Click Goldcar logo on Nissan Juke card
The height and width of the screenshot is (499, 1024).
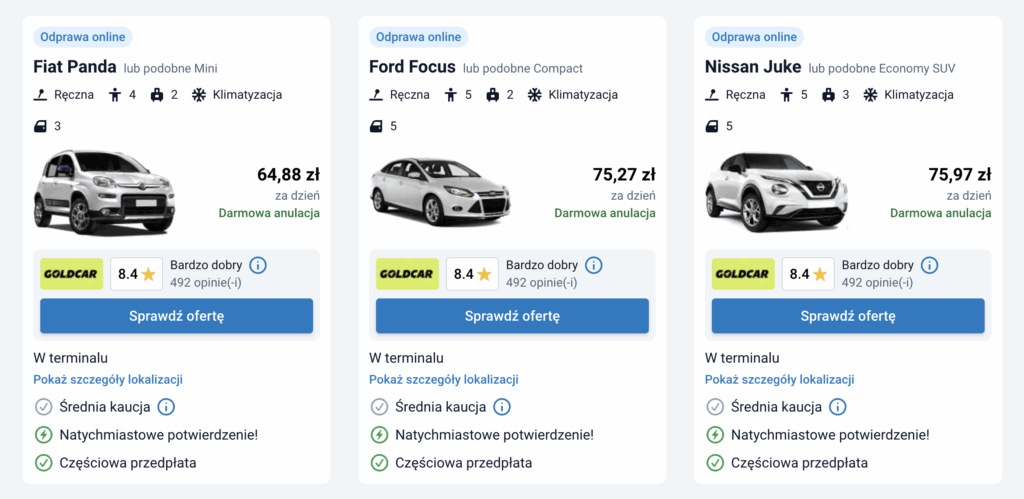tap(743, 274)
